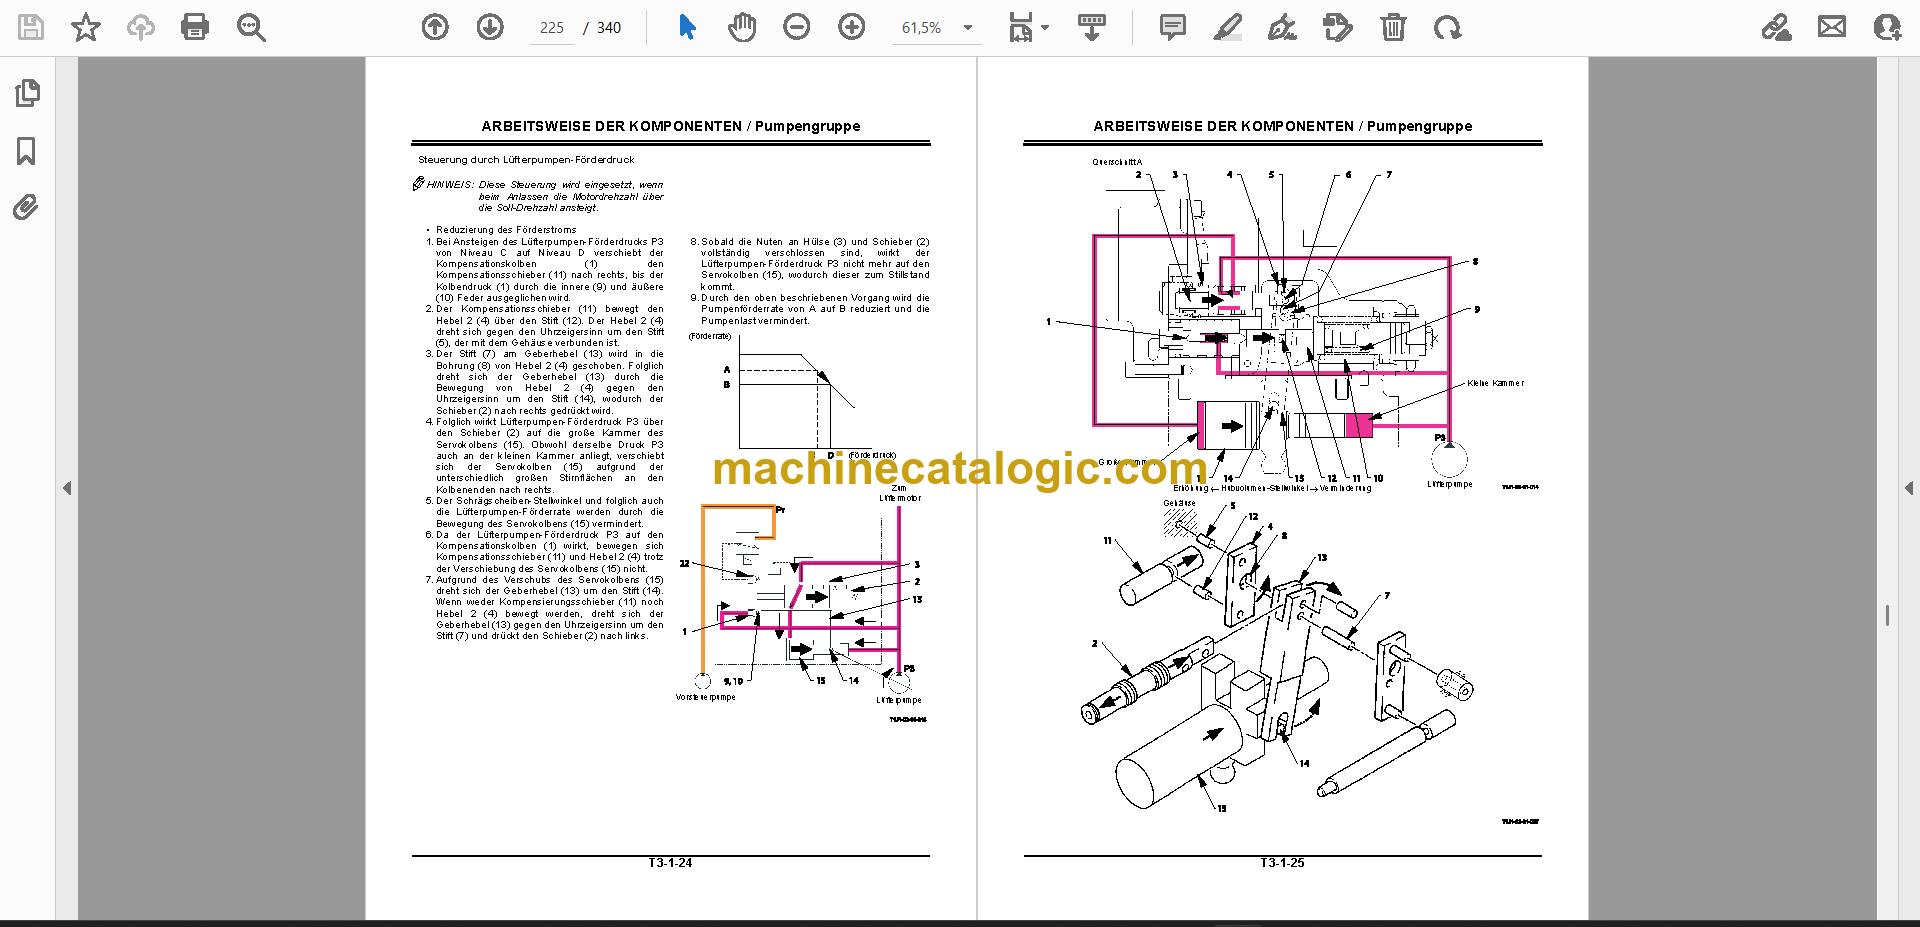Viewport: 1920px width, 927px height.
Task: Go to previous page with up arrow
Action: coord(435,28)
